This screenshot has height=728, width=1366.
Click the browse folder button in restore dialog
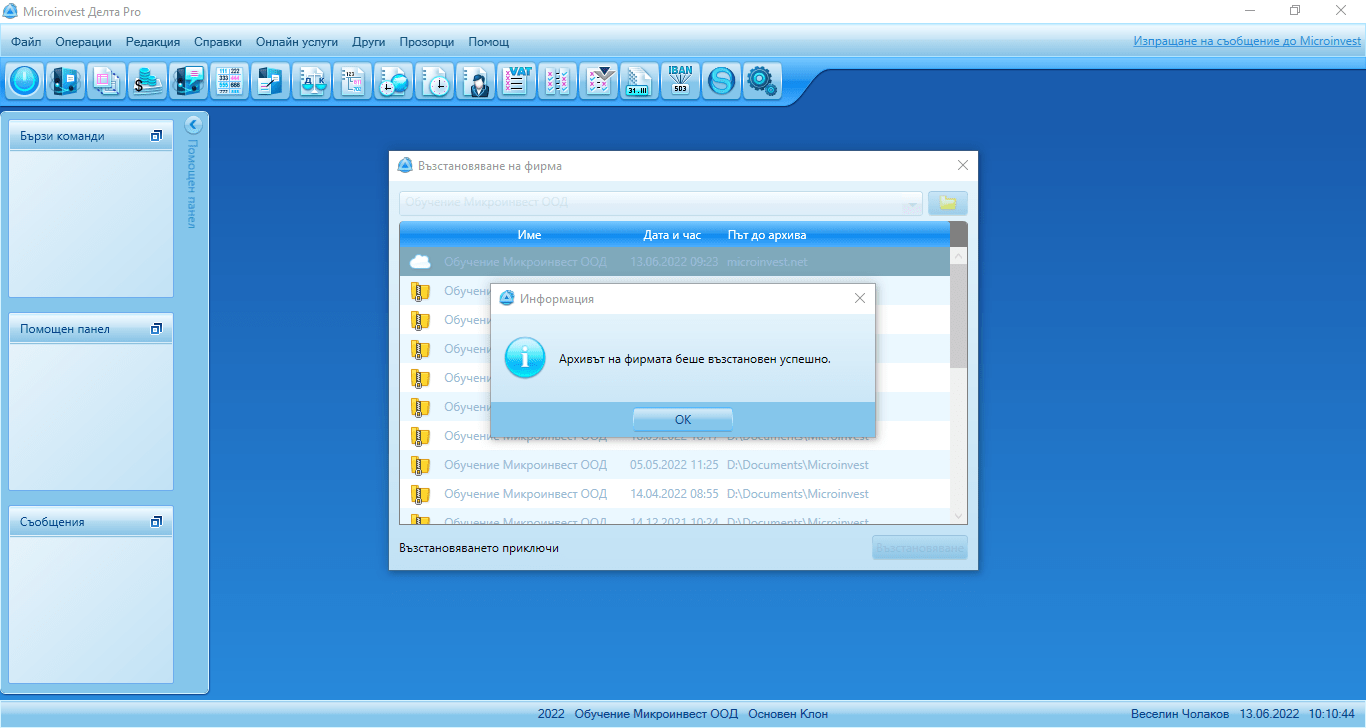coord(948,203)
